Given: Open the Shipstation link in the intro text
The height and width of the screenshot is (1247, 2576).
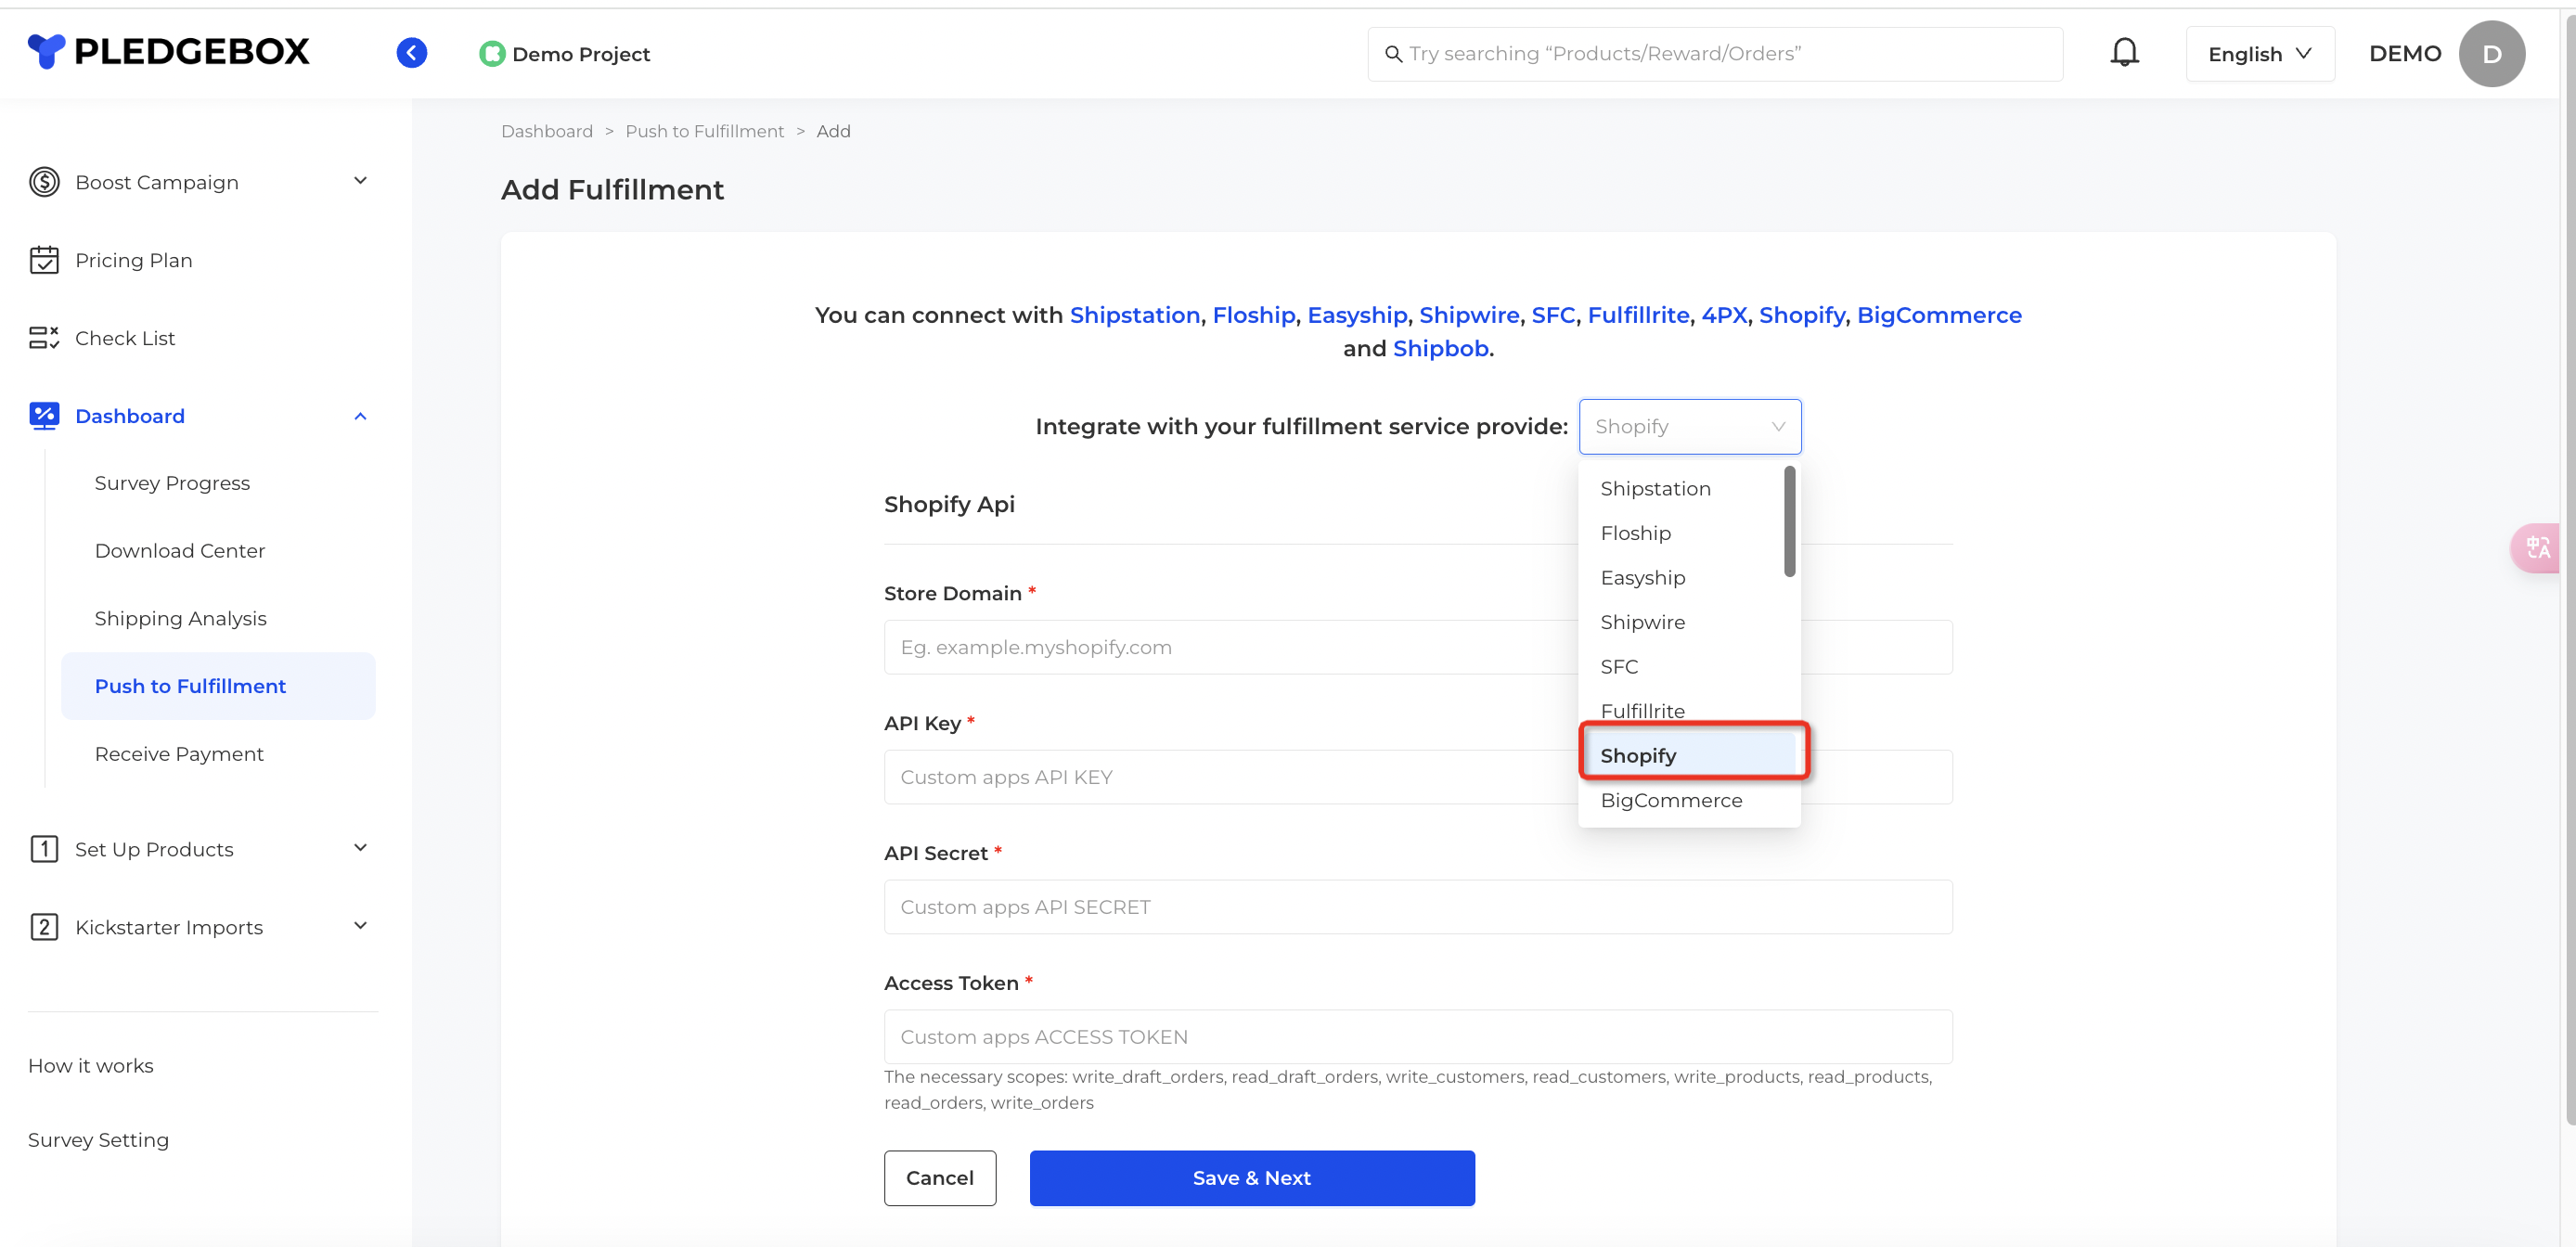Looking at the screenshot, I should point(1135,315).
